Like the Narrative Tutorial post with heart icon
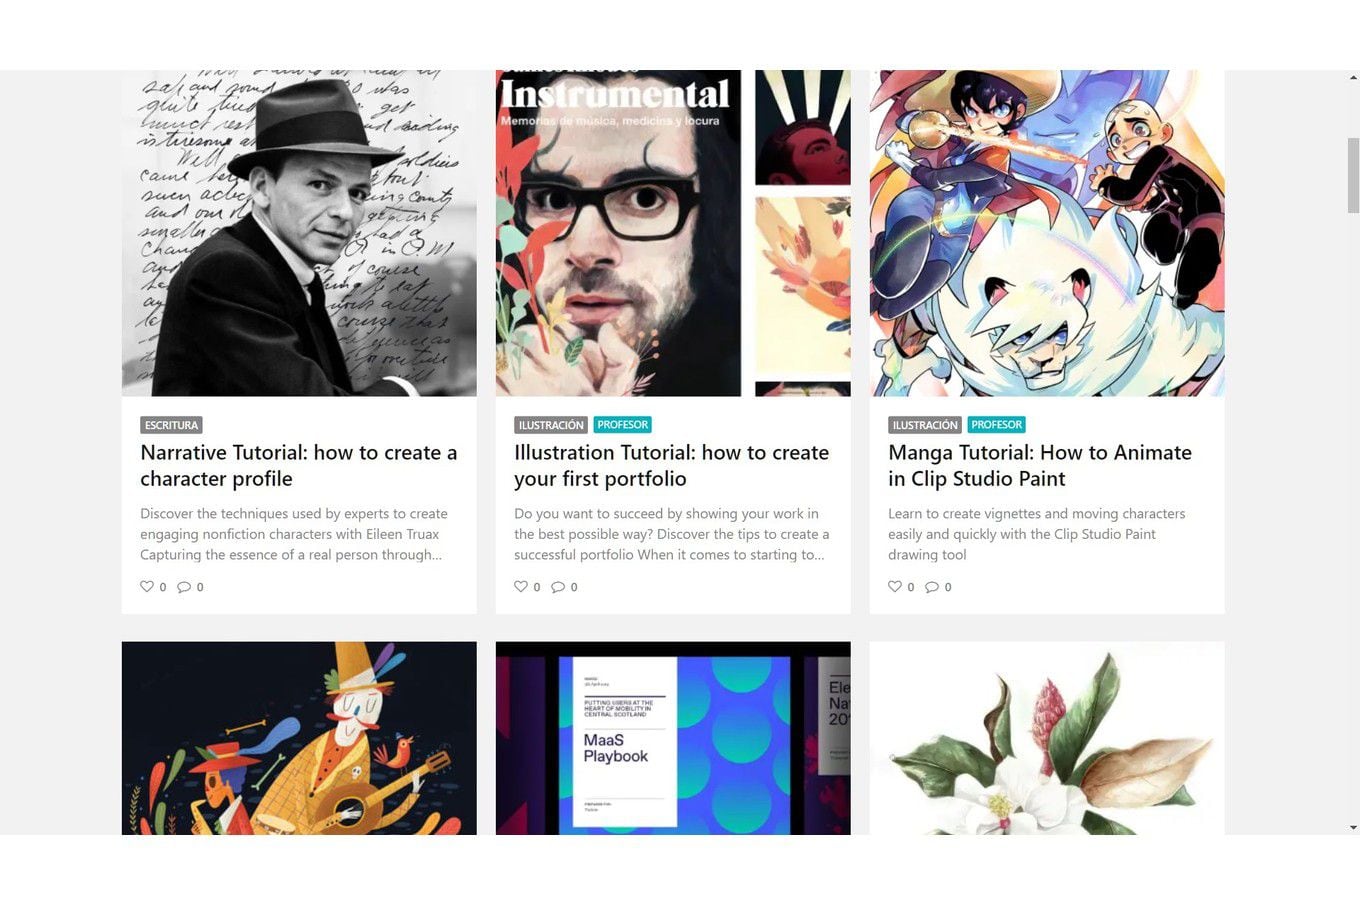 point(147,587)
